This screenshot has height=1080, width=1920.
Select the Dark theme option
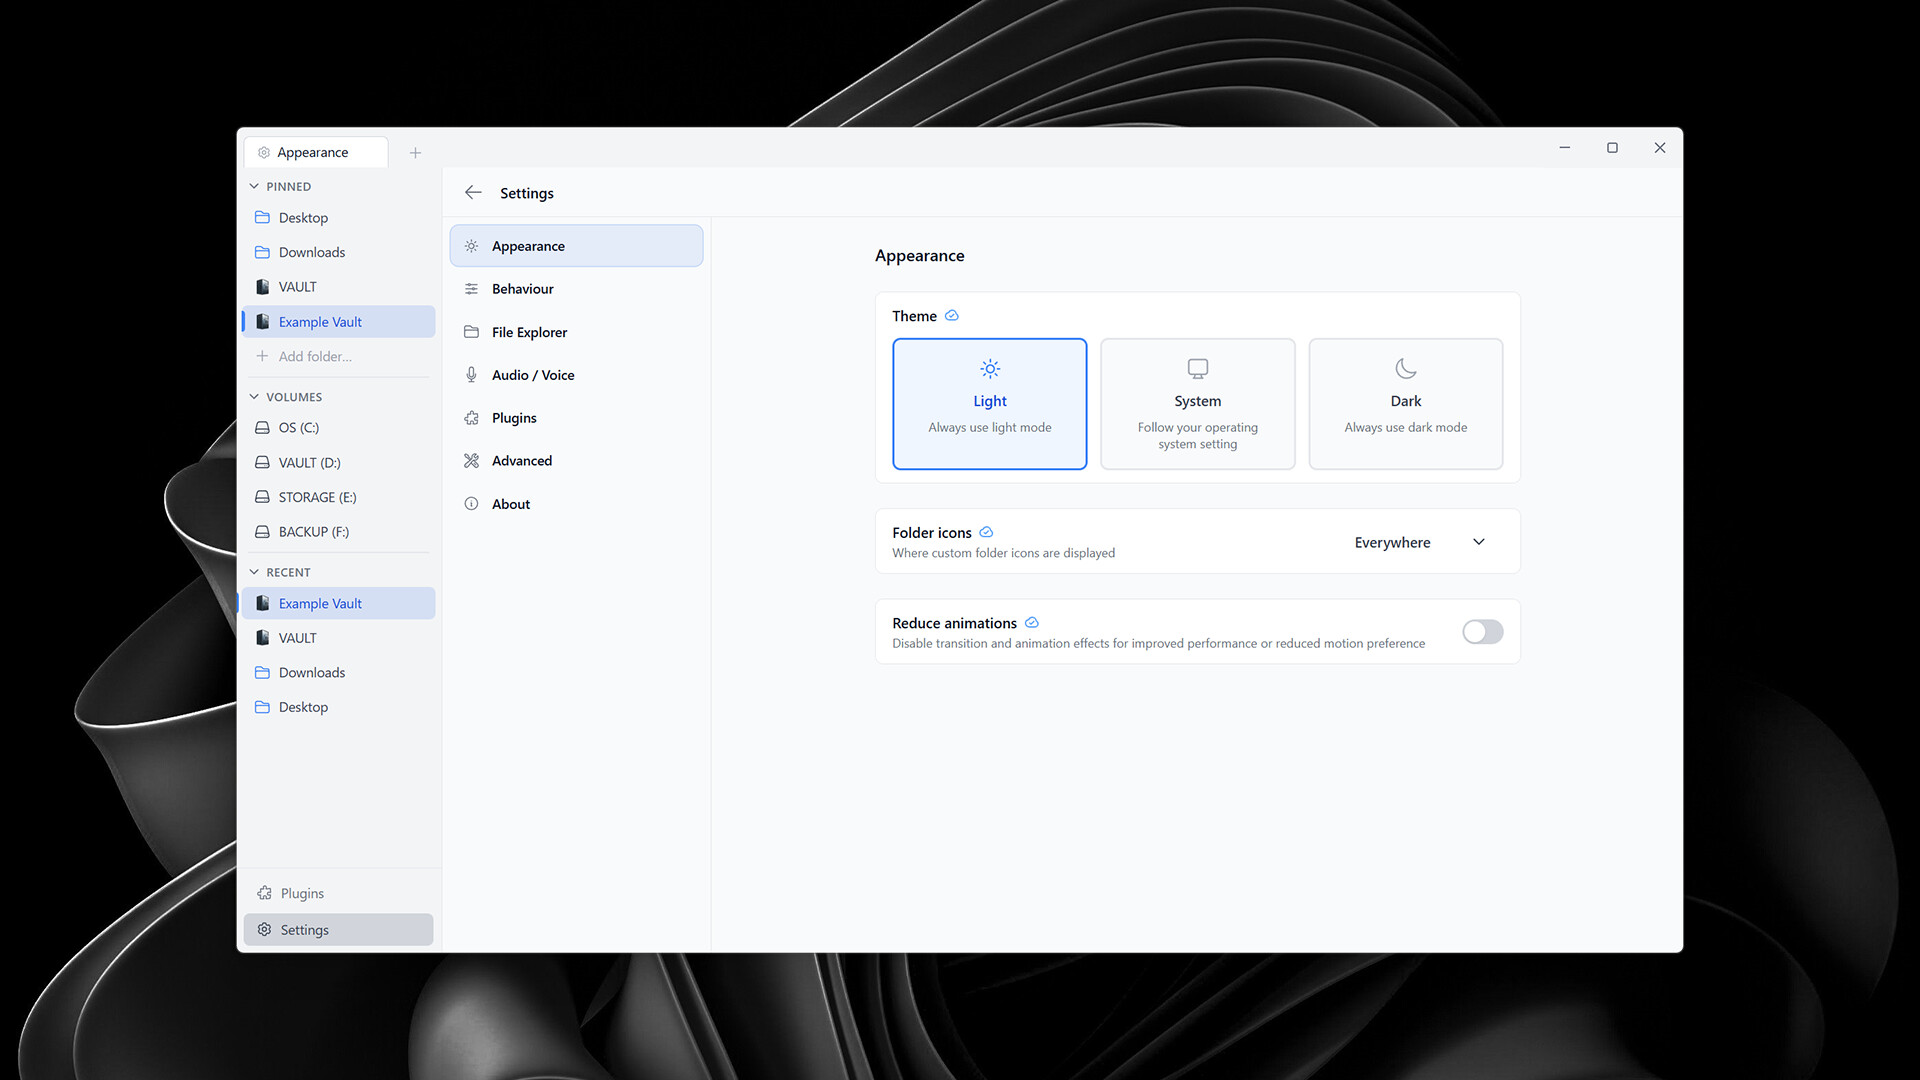pos(1405,404)
